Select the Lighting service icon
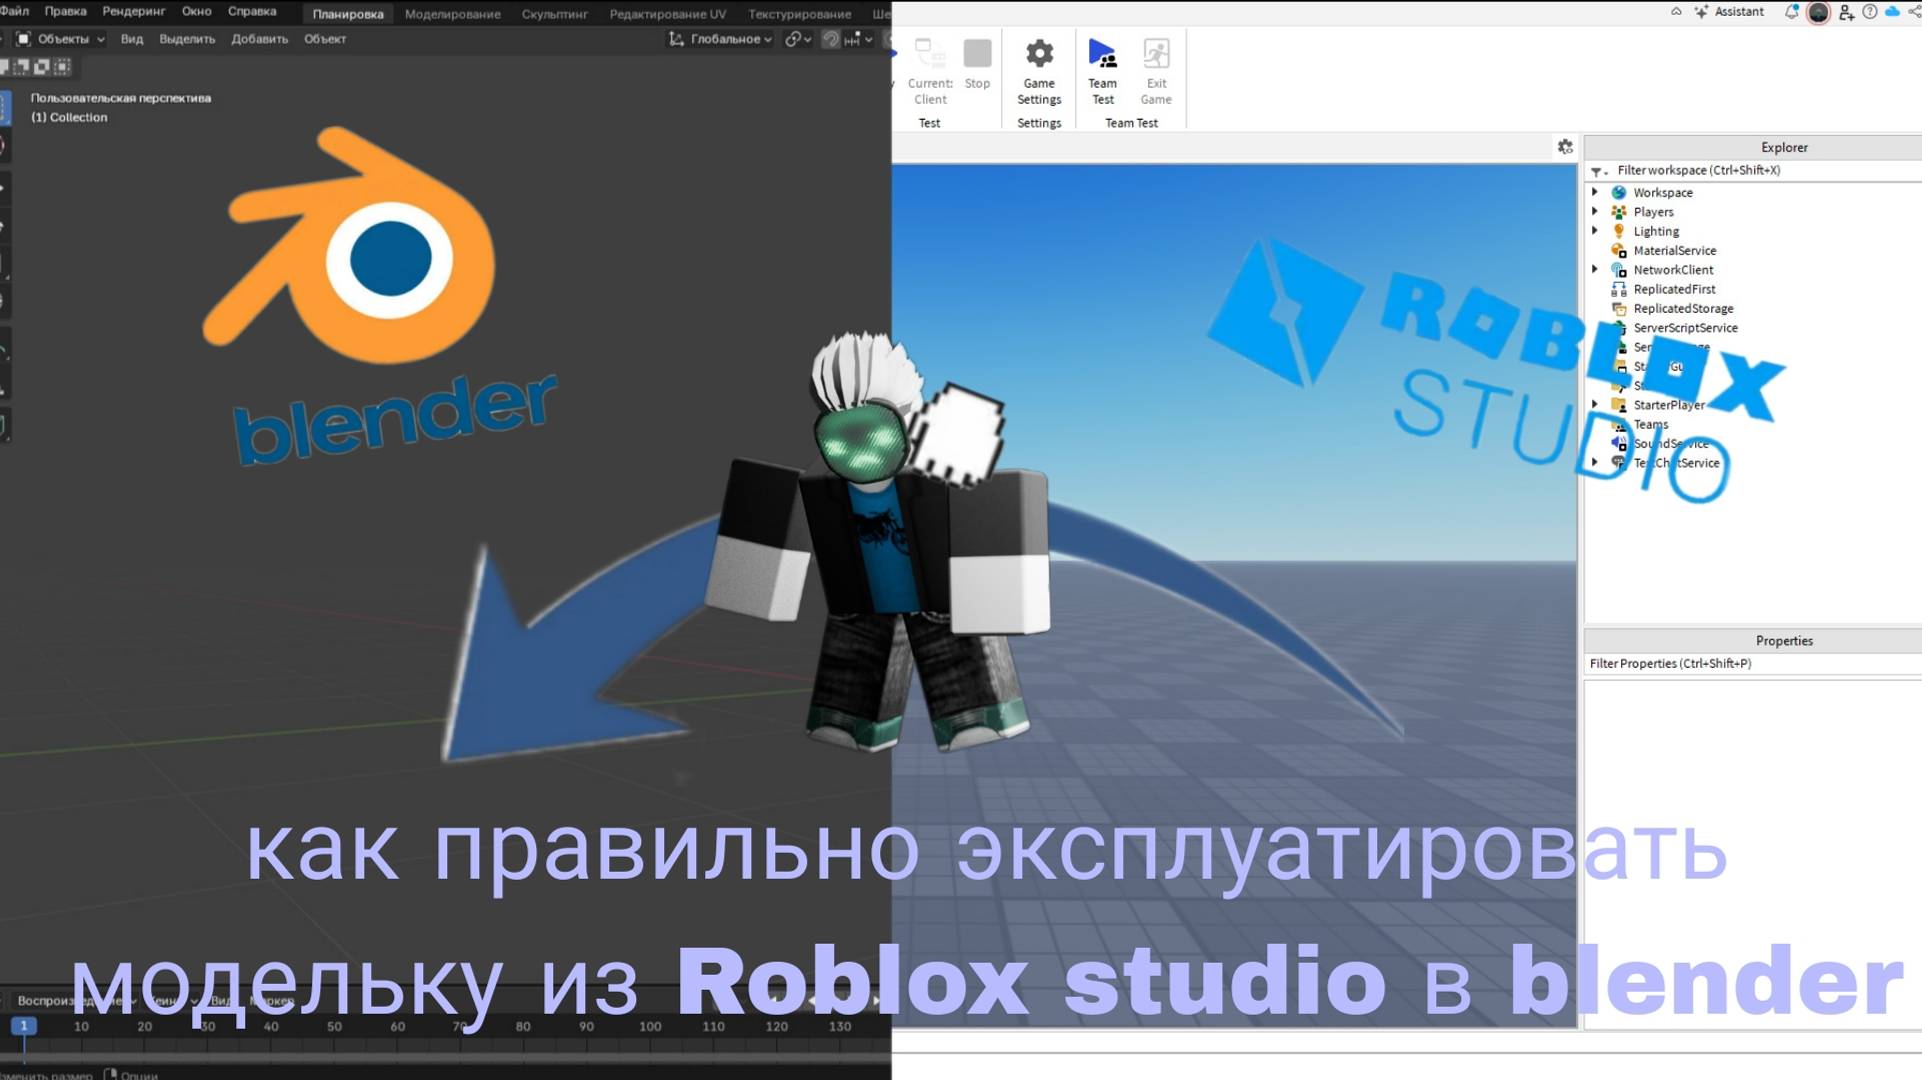Screen dimensions: 1922x1080 tap(1620, 231)
